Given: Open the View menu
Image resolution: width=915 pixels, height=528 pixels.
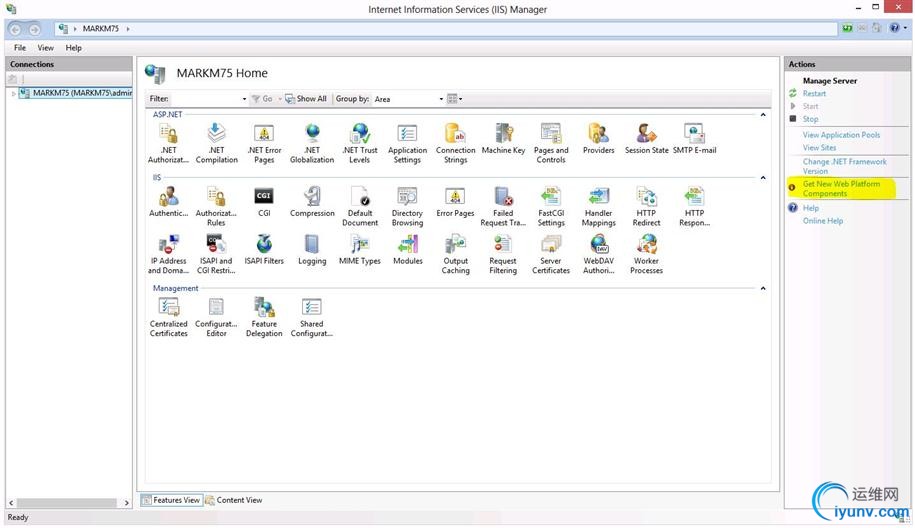Looking at the screenshot, I should click(x=46, y=48).
